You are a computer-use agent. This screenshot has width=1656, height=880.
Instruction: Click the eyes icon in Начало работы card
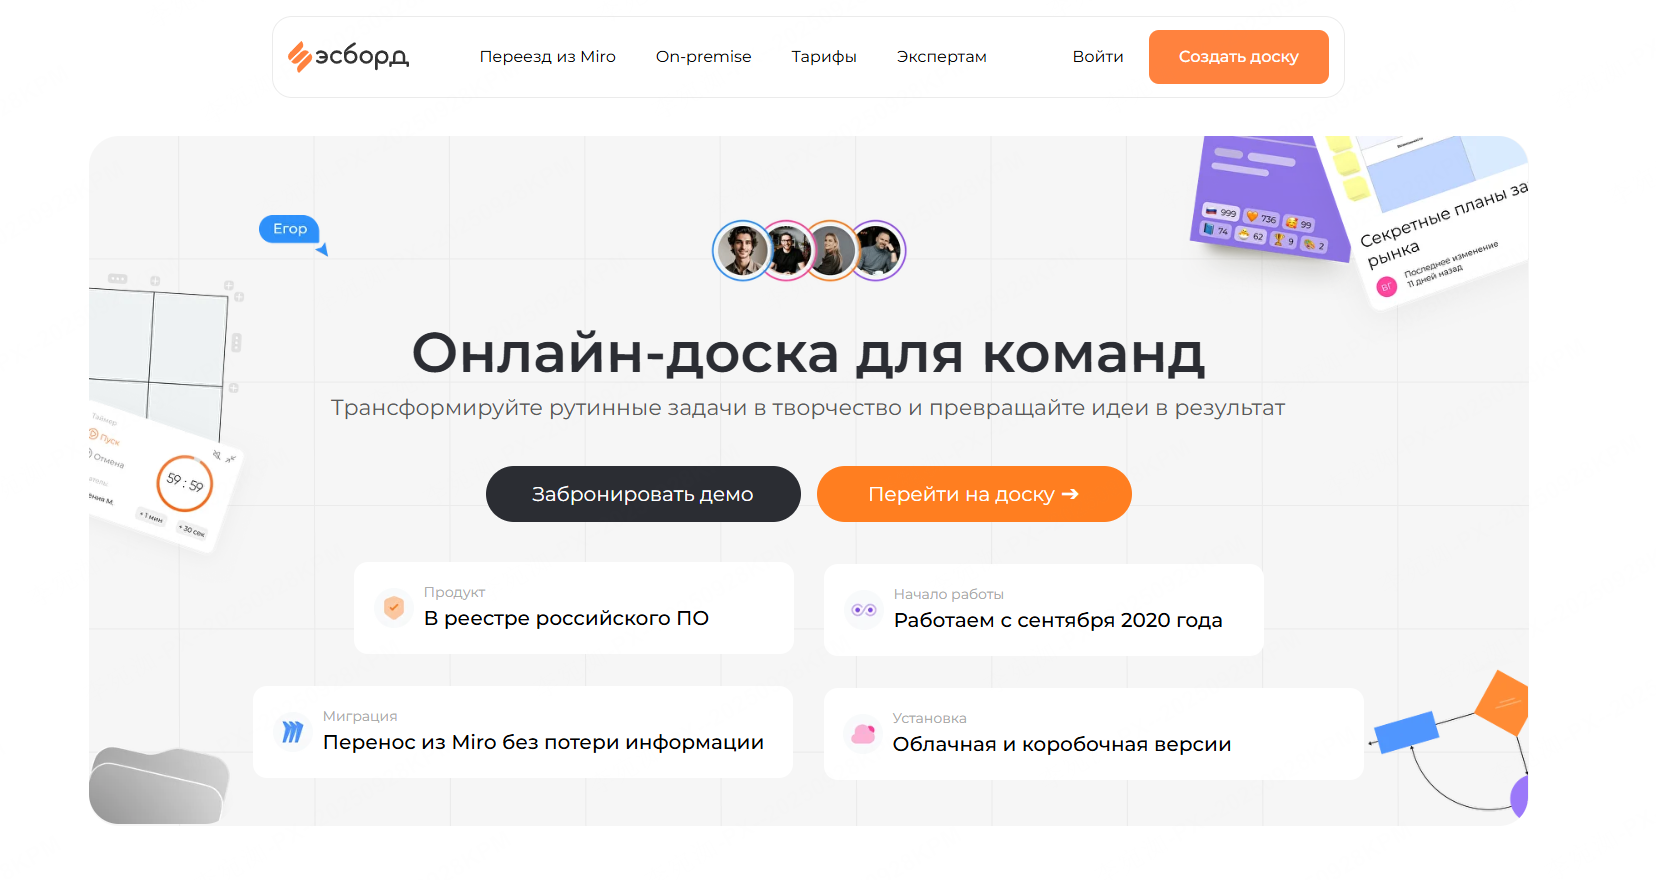pyautogui.click(x=863, y=609)
